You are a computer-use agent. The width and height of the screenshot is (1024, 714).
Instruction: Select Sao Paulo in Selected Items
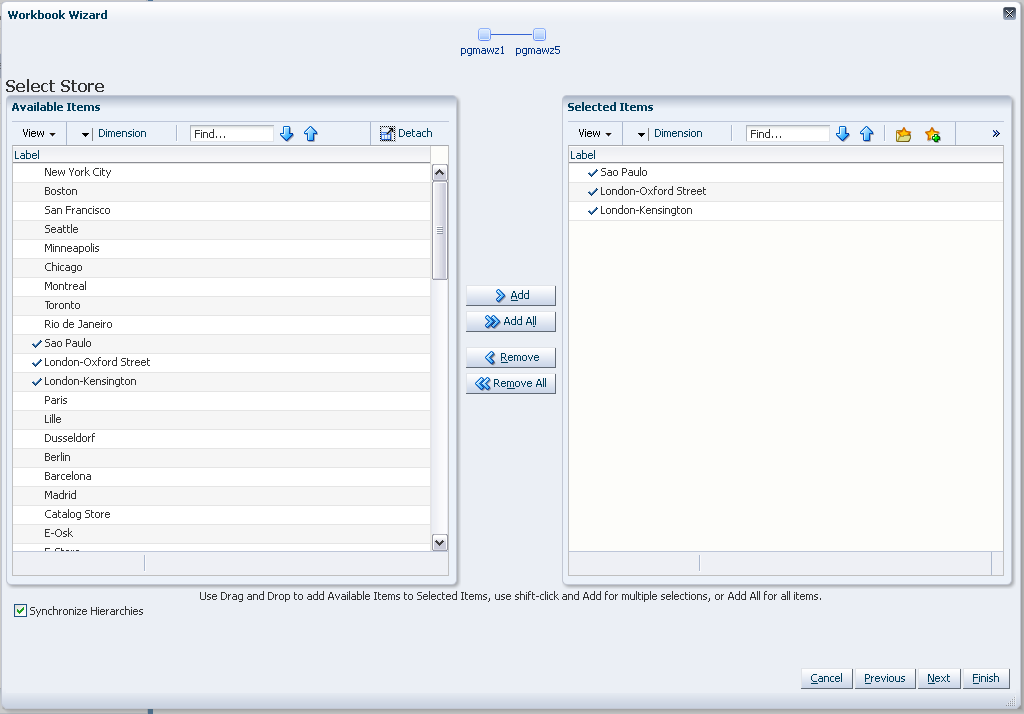click(786, 172)
